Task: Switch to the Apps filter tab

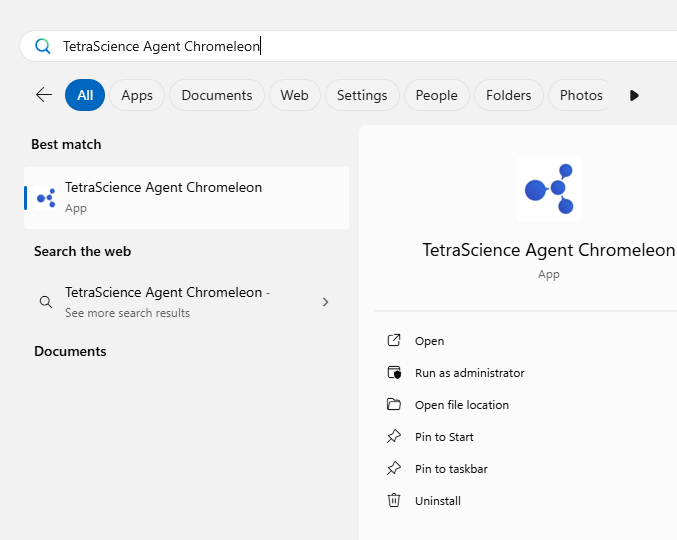Action: point(137,95)
